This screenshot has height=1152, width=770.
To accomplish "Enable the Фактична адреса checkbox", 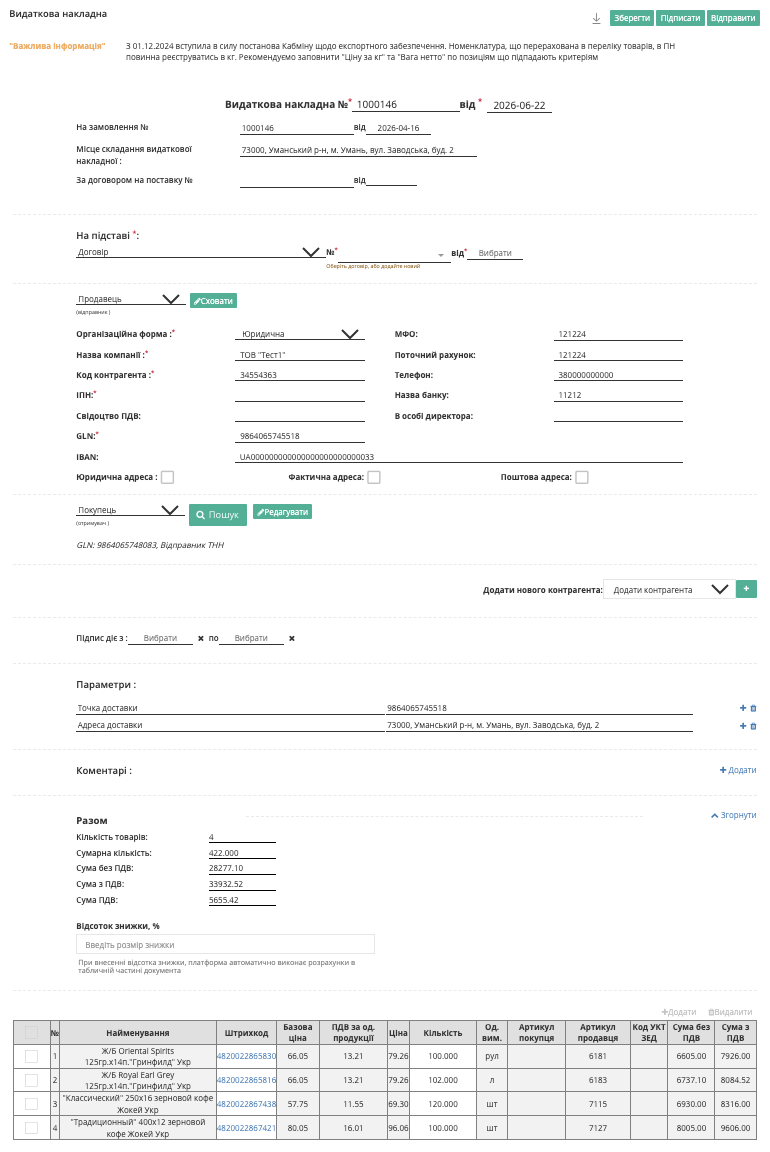I will click(x=374, y=478).
